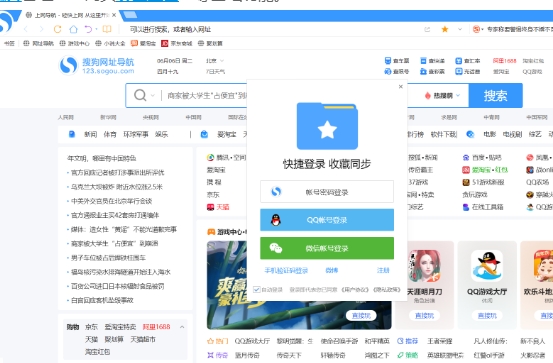Open the dropdown arrow beside the undo icon
This screenshot has width=553, height=363.
(96, 29)
